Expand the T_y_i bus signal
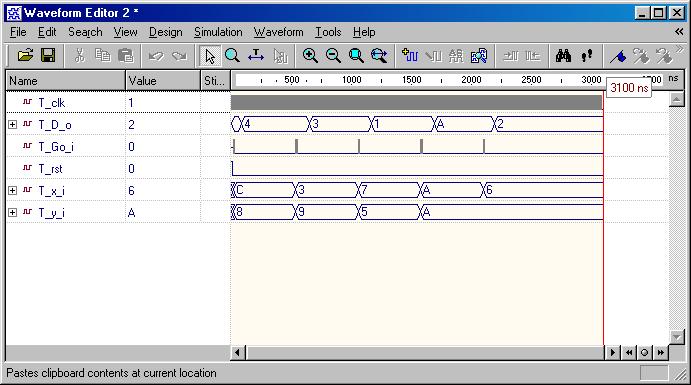The width and height of the screenshot is (691, 385). (x=12, y=212)
